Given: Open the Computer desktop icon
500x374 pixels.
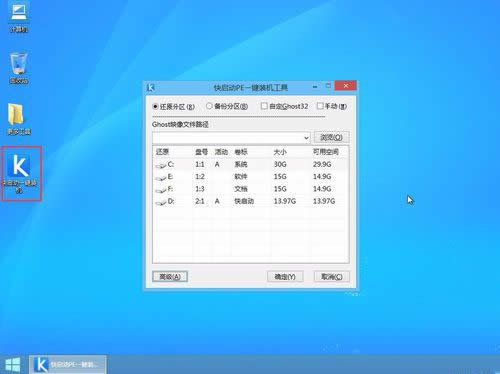Looking at the screenshot, I should click(19, 17).
